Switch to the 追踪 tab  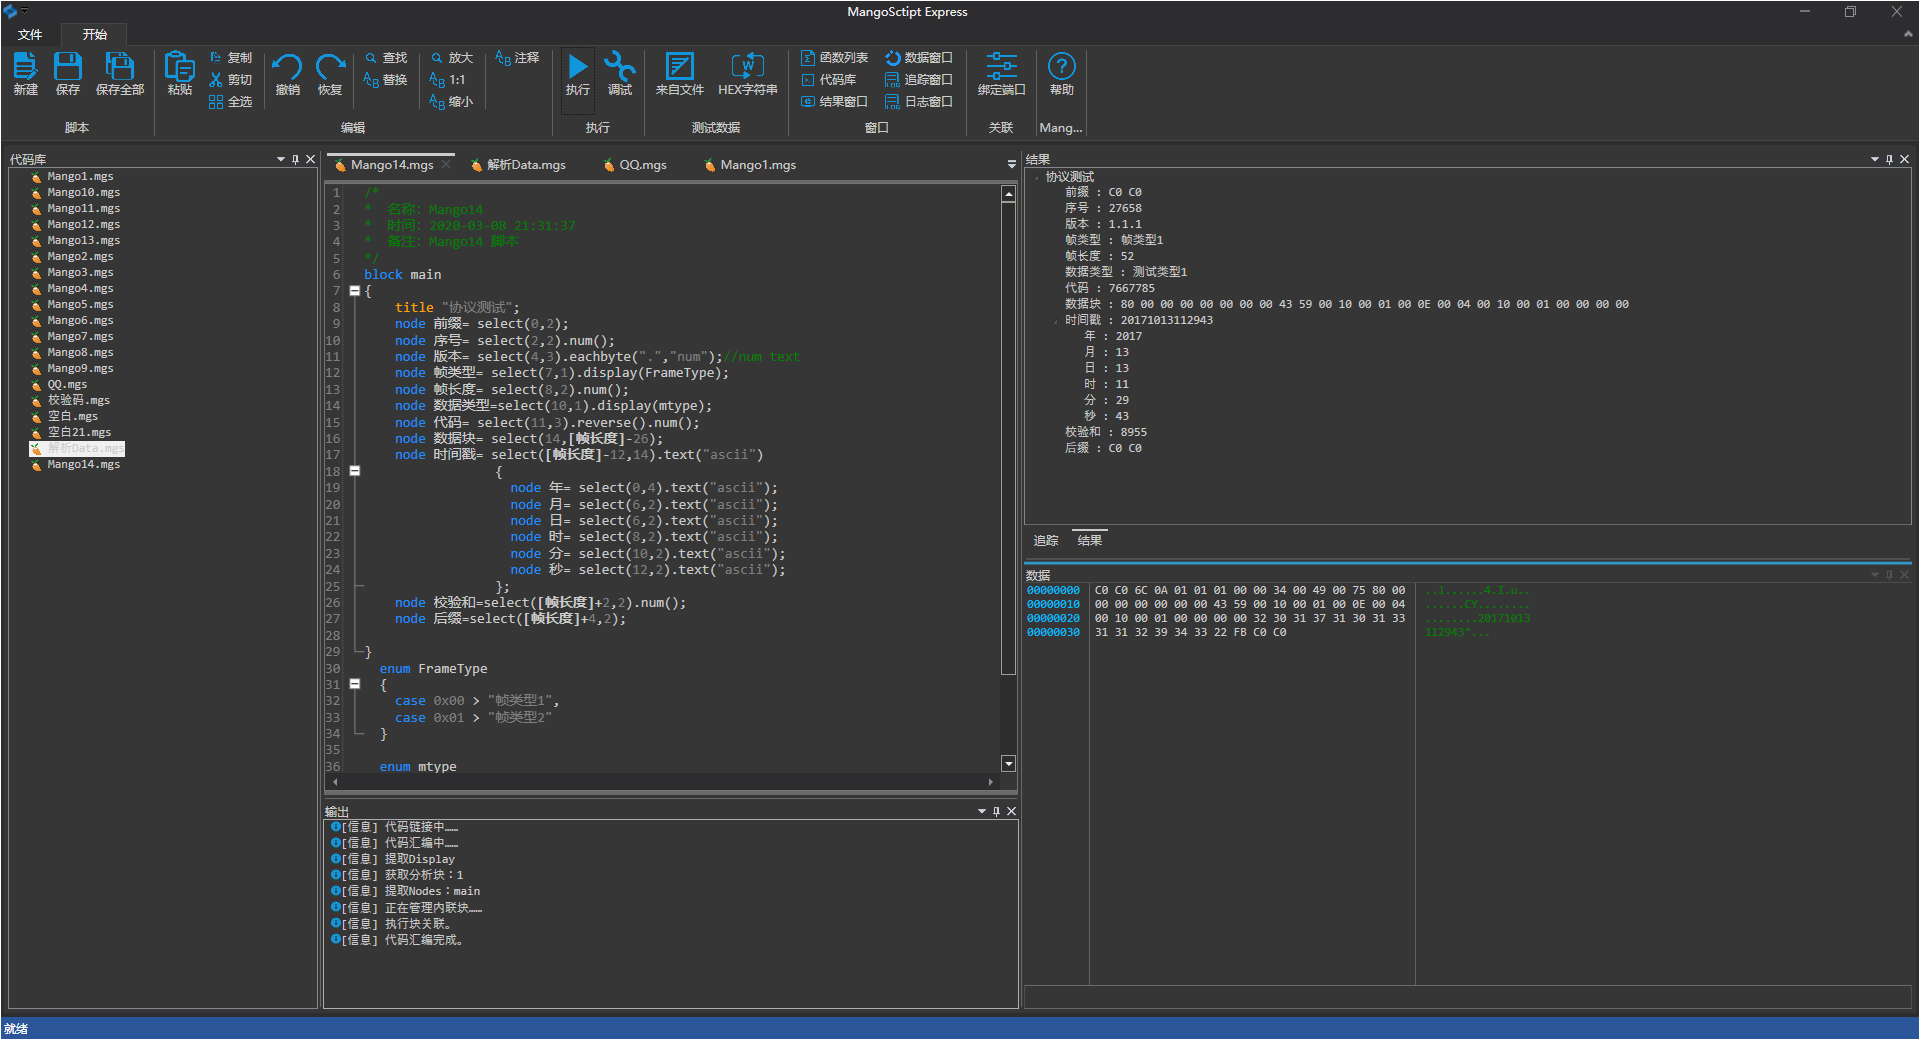point(1046,541)
